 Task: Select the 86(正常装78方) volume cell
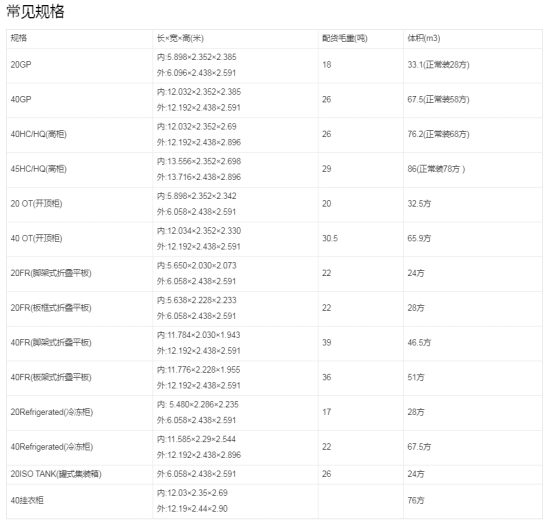[436, 169]
